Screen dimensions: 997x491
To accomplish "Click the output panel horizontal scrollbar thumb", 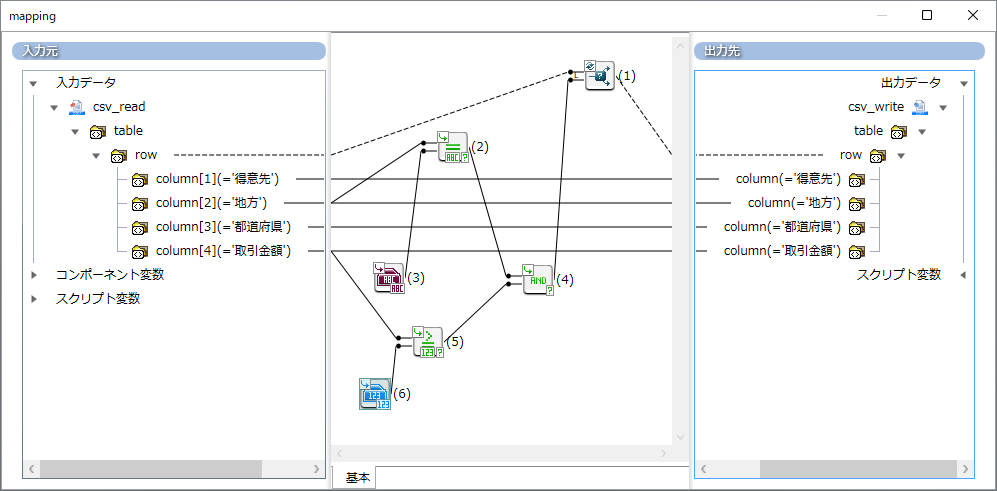I will 858,469.
